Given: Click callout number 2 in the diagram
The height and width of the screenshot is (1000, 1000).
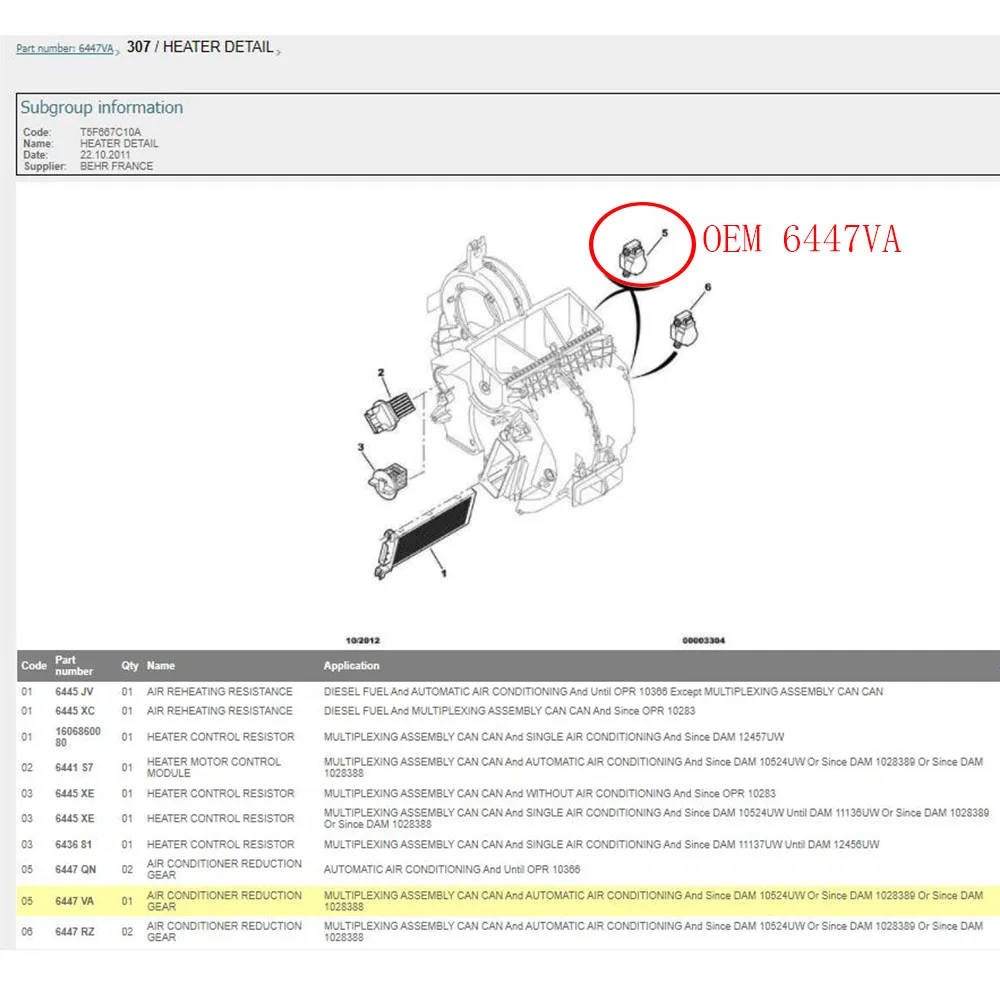Looking at the screenshot, I should (x=381, y=372).
